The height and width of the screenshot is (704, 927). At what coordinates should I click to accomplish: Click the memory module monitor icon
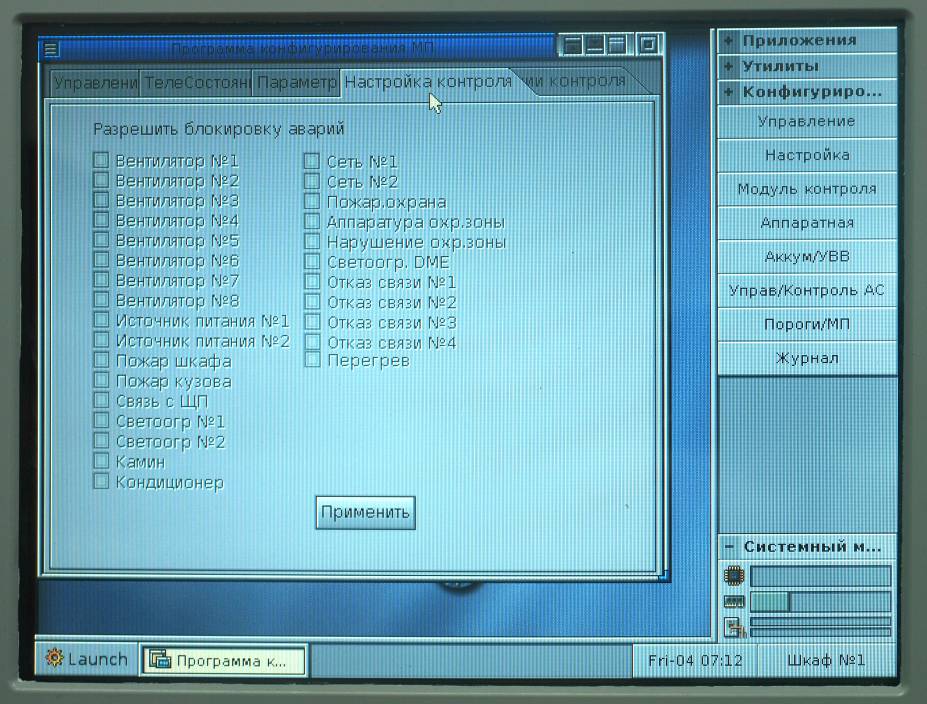click(734, 602)
